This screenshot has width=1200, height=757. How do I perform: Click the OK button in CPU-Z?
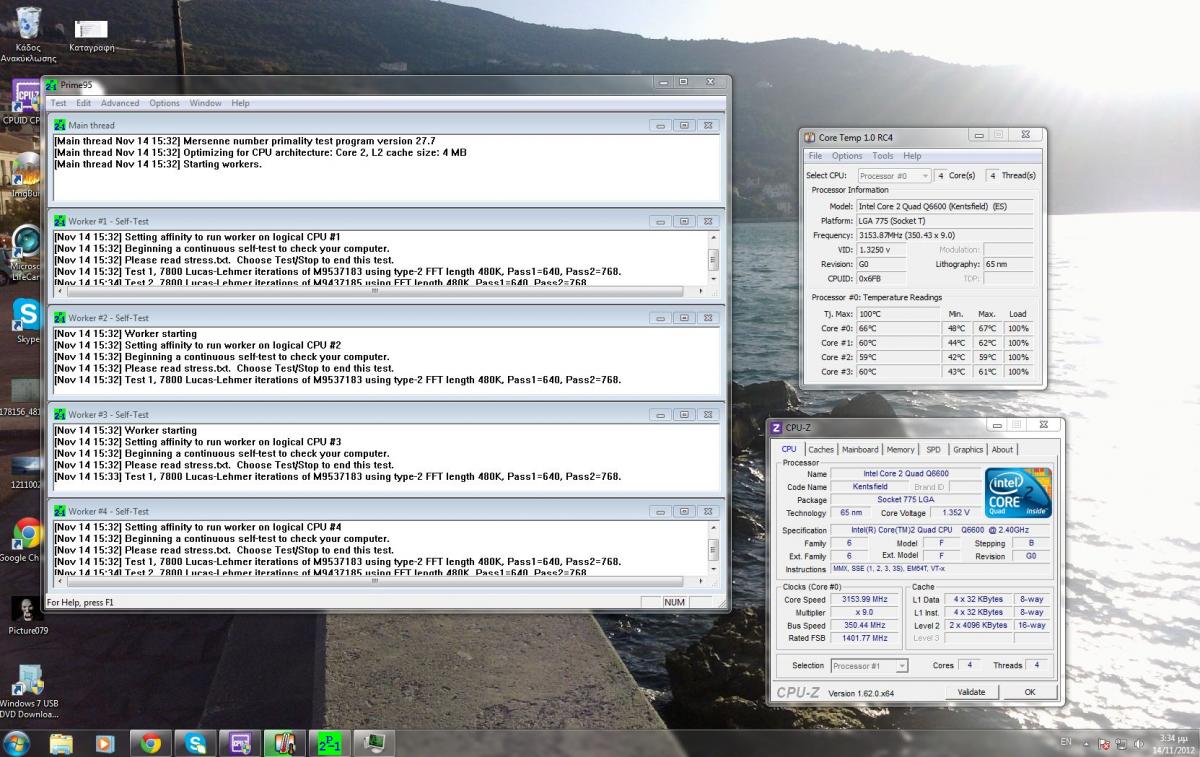(1030, 692)
